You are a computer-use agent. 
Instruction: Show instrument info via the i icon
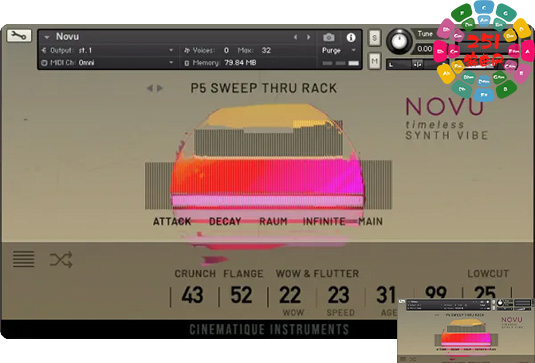click(351, 37)
